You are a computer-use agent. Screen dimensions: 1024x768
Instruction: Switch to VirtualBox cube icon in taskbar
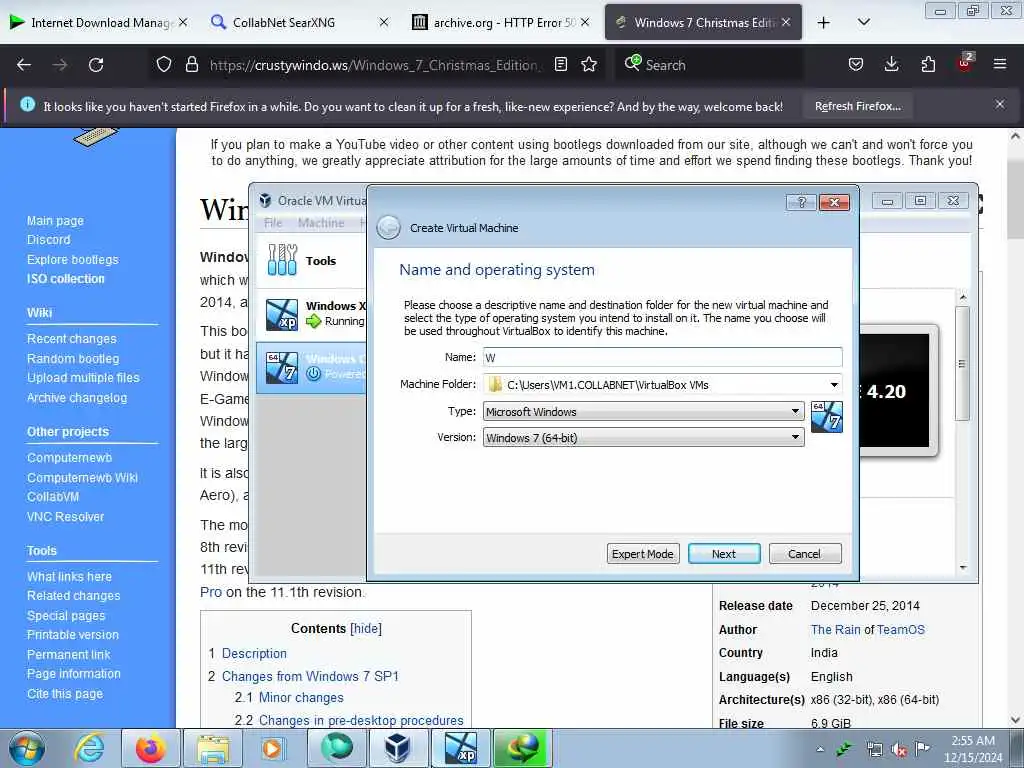click(x=397, y=748)
